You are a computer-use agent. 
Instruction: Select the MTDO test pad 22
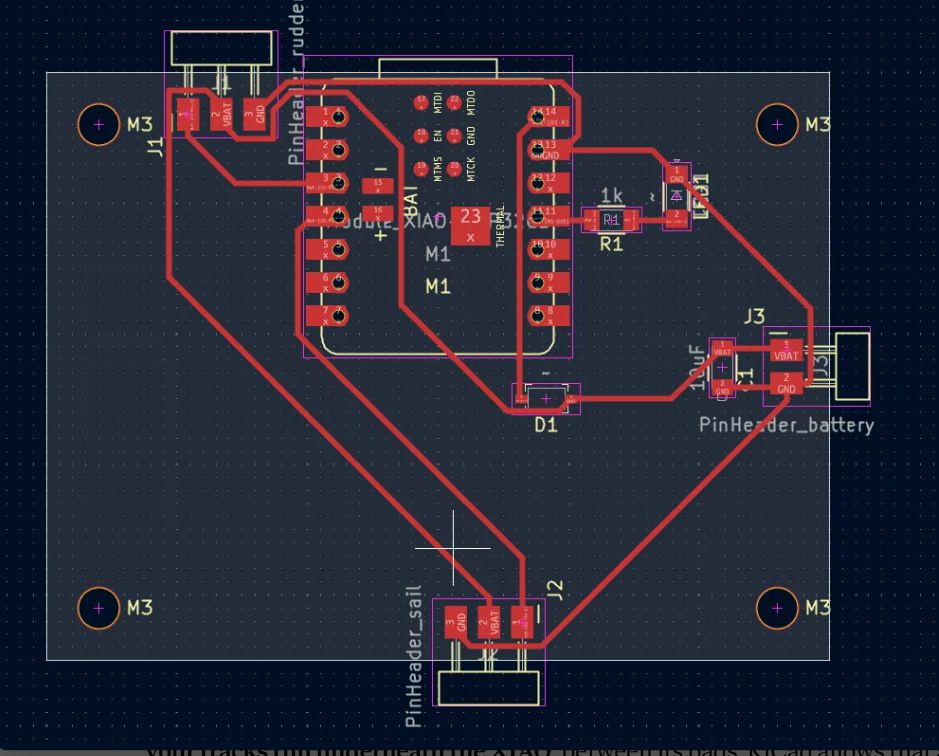454,102
